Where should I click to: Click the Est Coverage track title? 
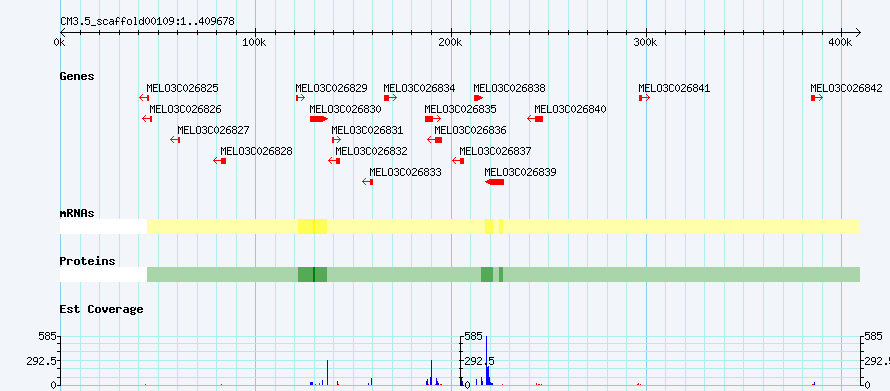[x=102, y=309]
